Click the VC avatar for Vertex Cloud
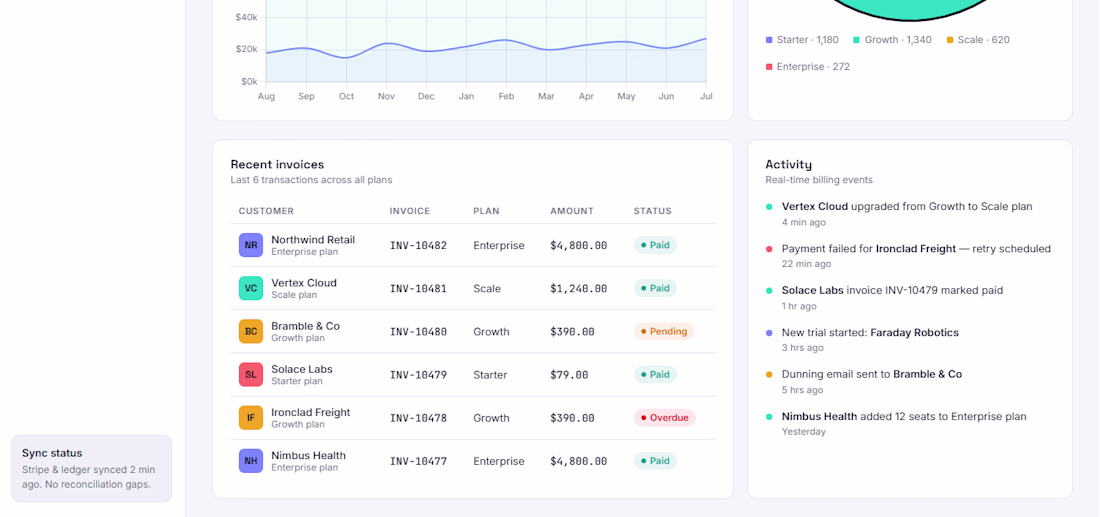 pos(250,288)
